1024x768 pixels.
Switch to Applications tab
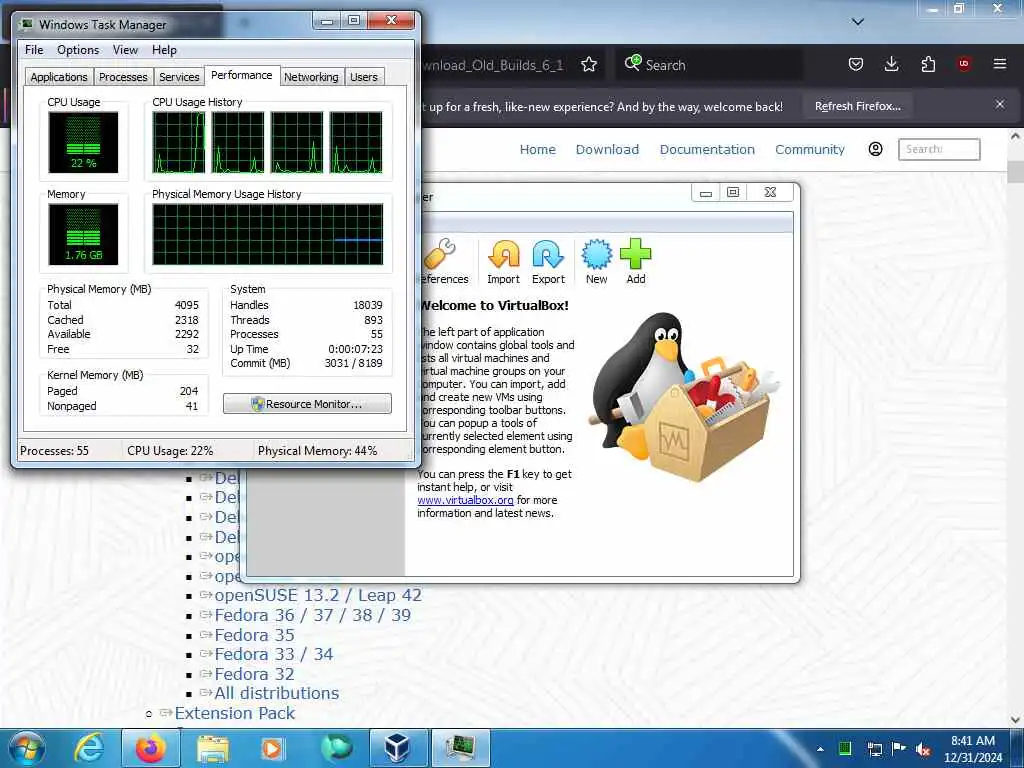click(59, 77)
